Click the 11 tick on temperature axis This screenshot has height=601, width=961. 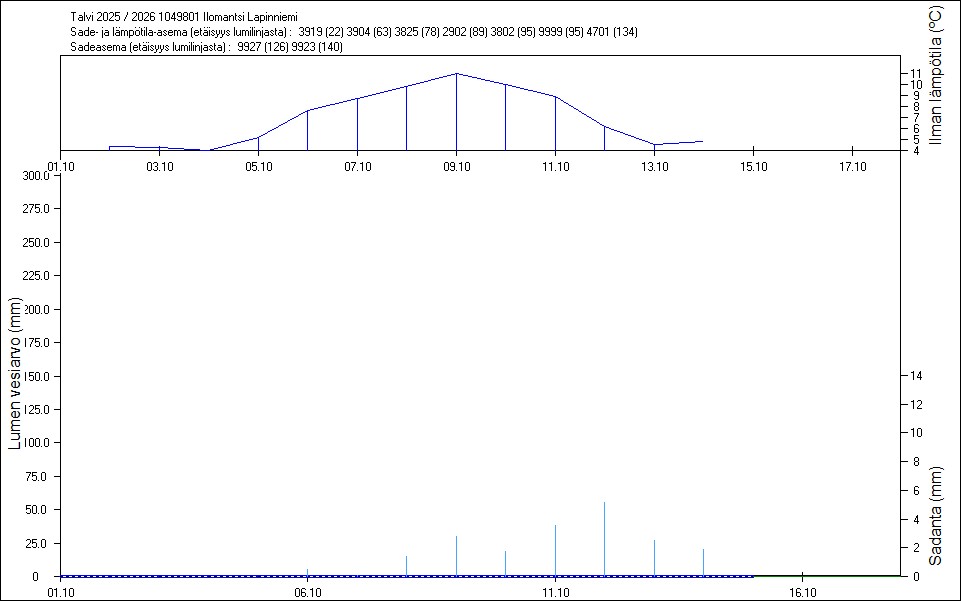917,74
